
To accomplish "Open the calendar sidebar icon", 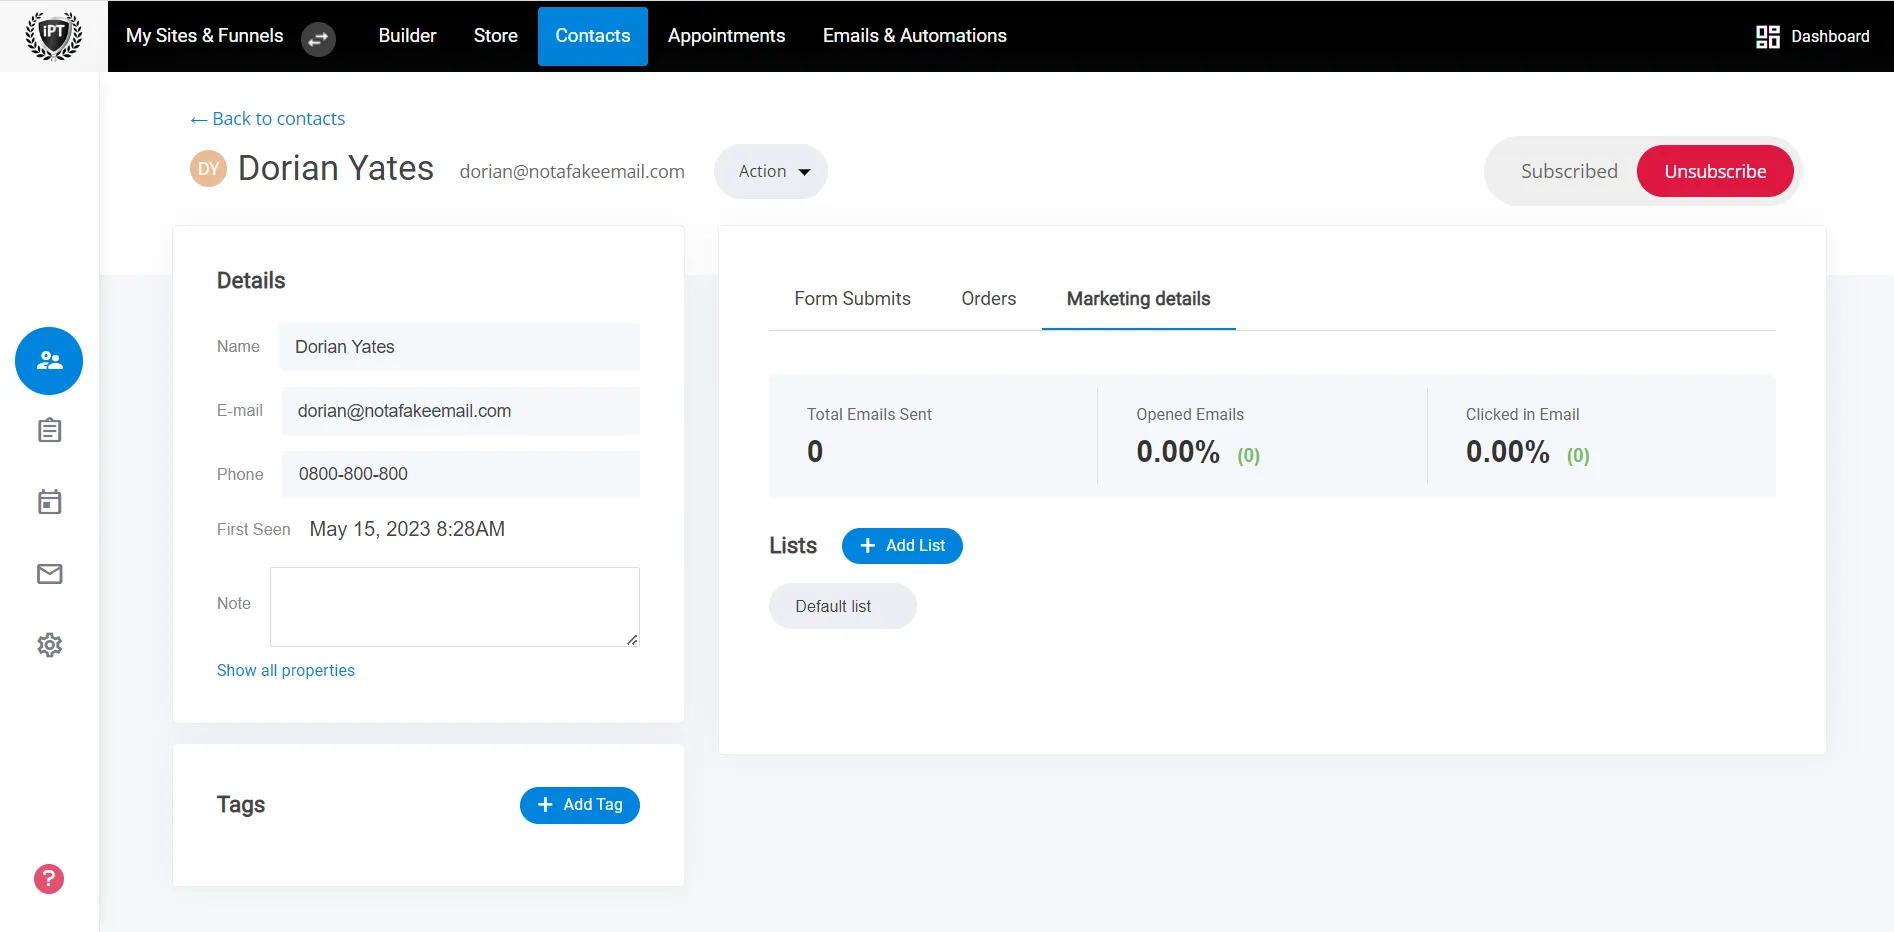I will (49, 502).
